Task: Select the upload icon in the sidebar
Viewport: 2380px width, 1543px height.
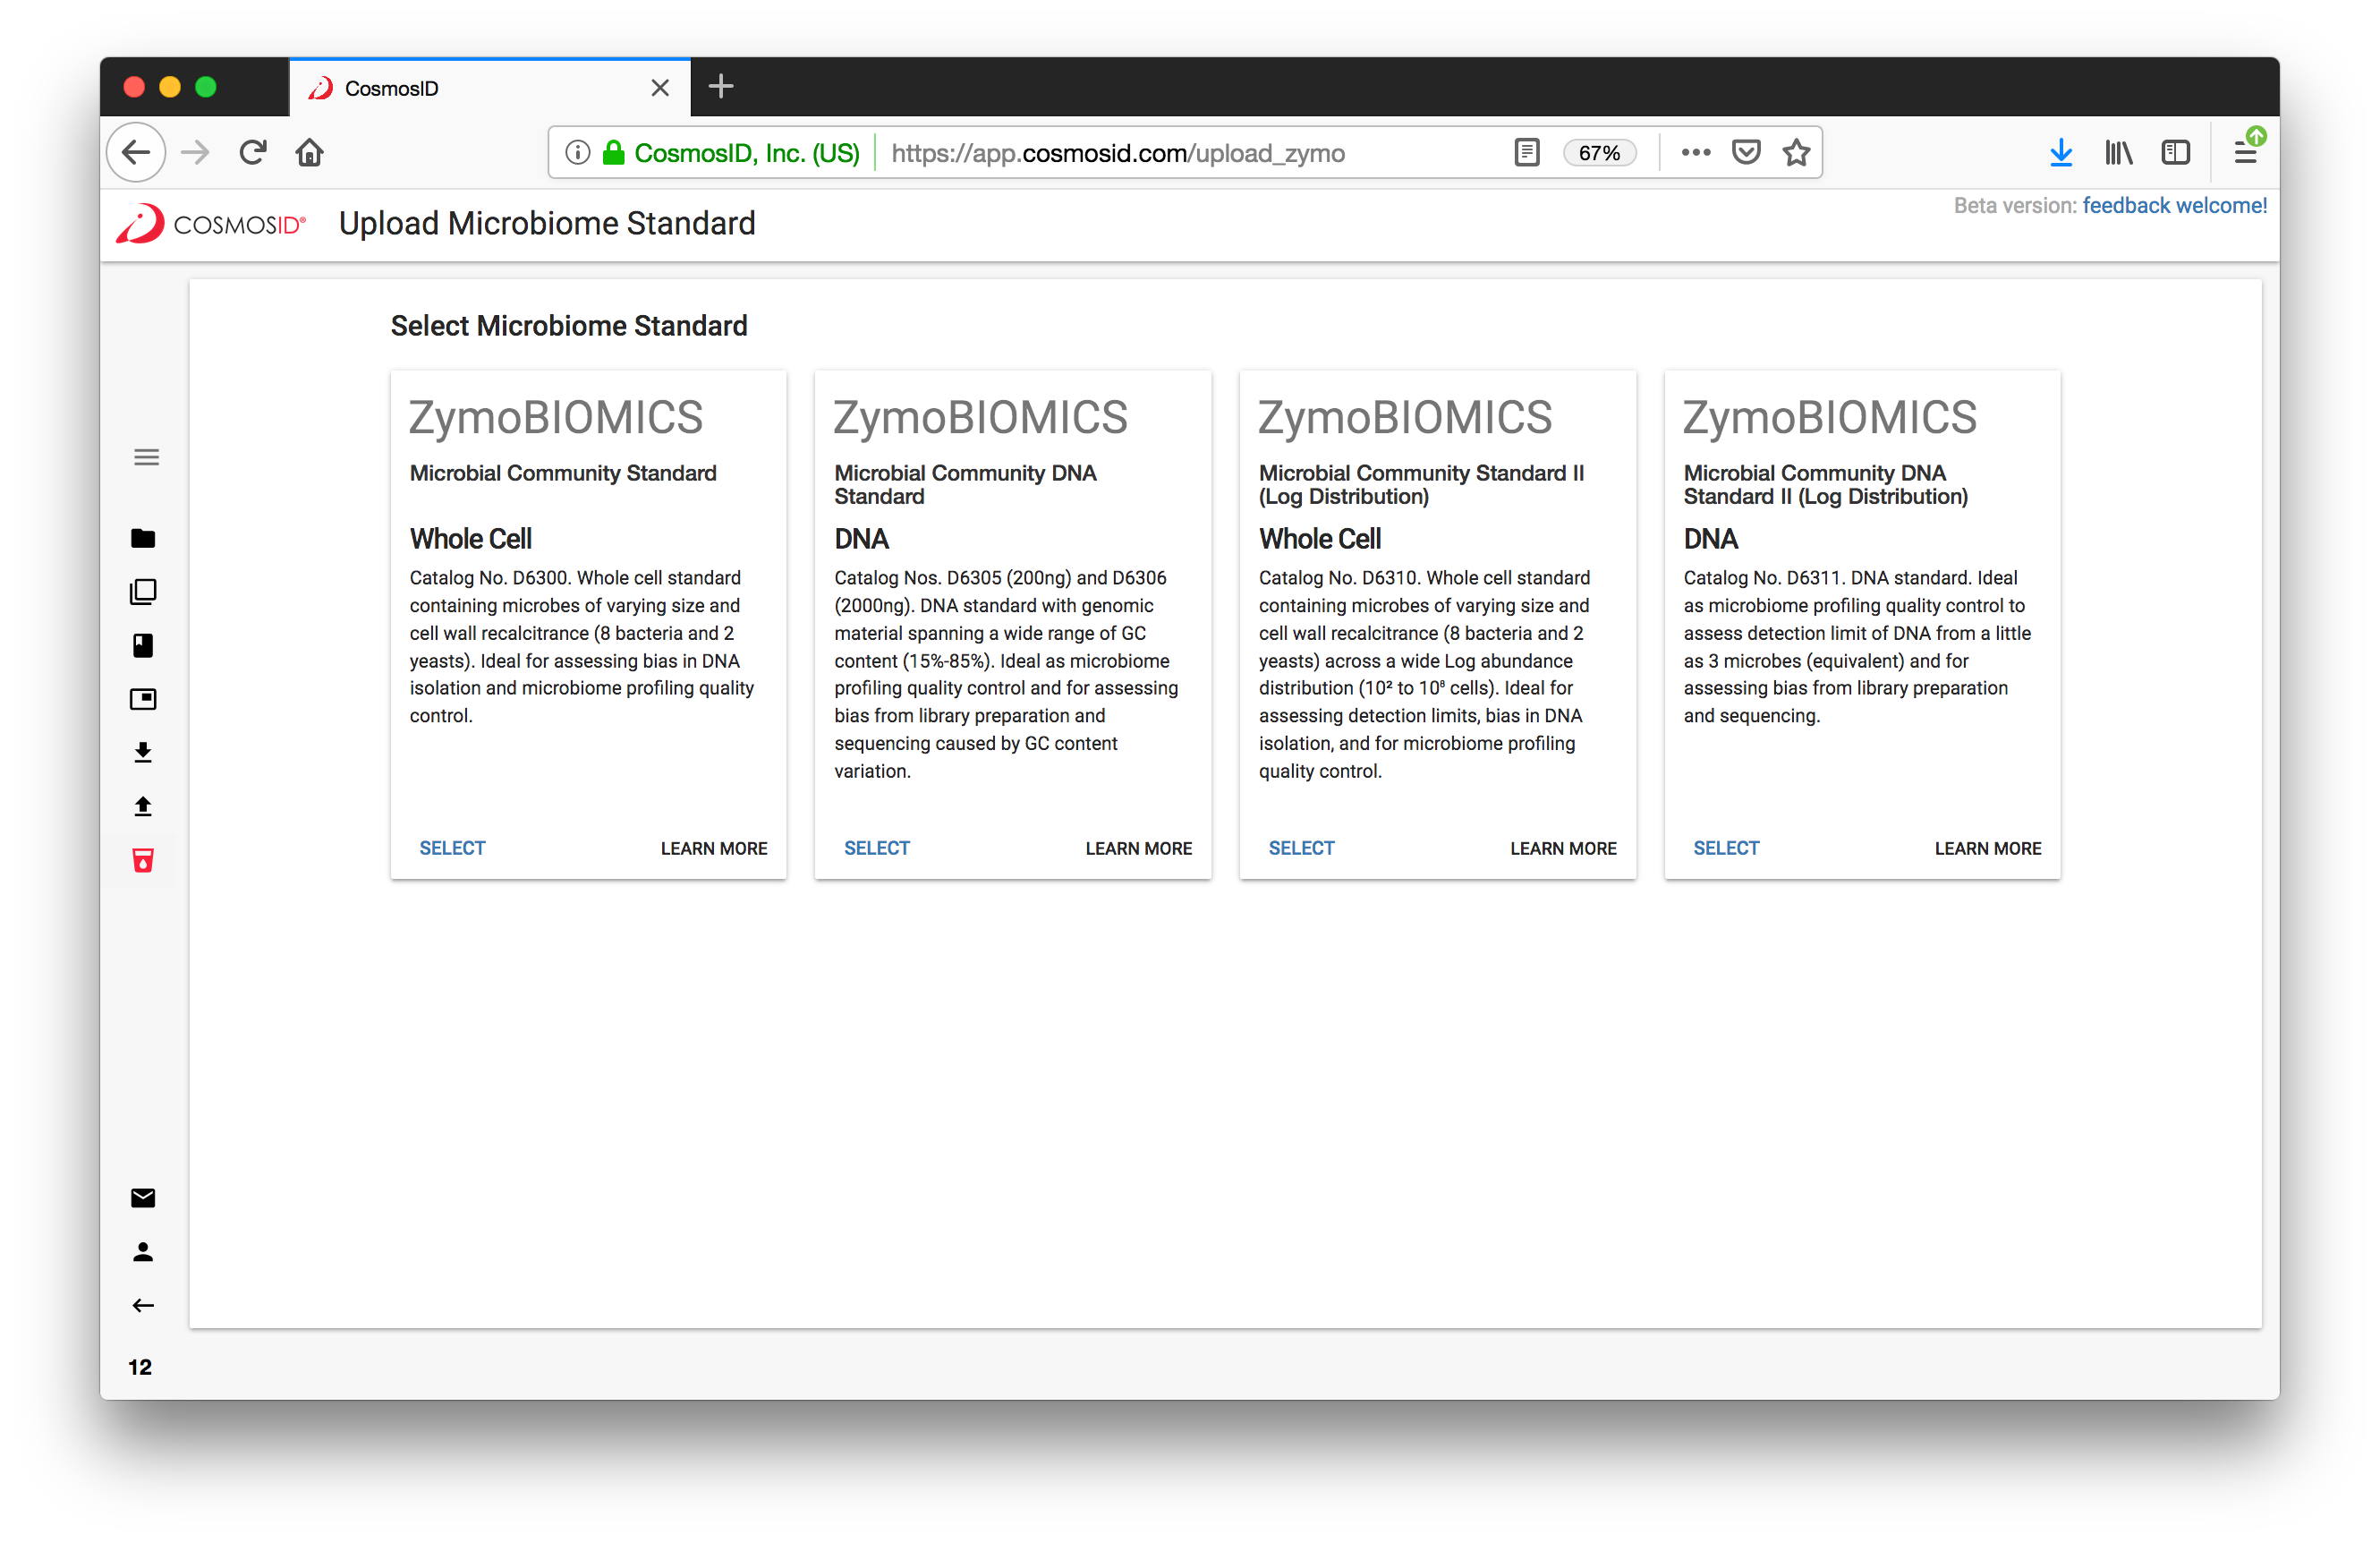Action: click(x=143, y=806)
